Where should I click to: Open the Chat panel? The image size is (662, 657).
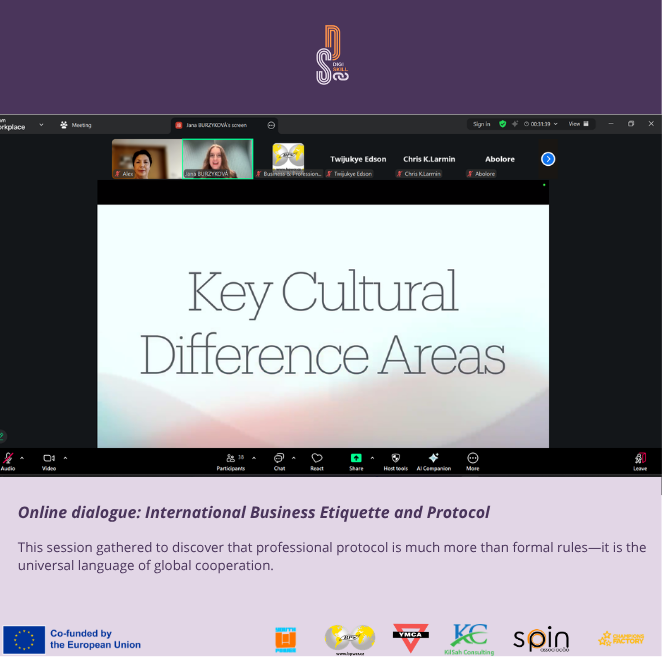coord(279,462)
